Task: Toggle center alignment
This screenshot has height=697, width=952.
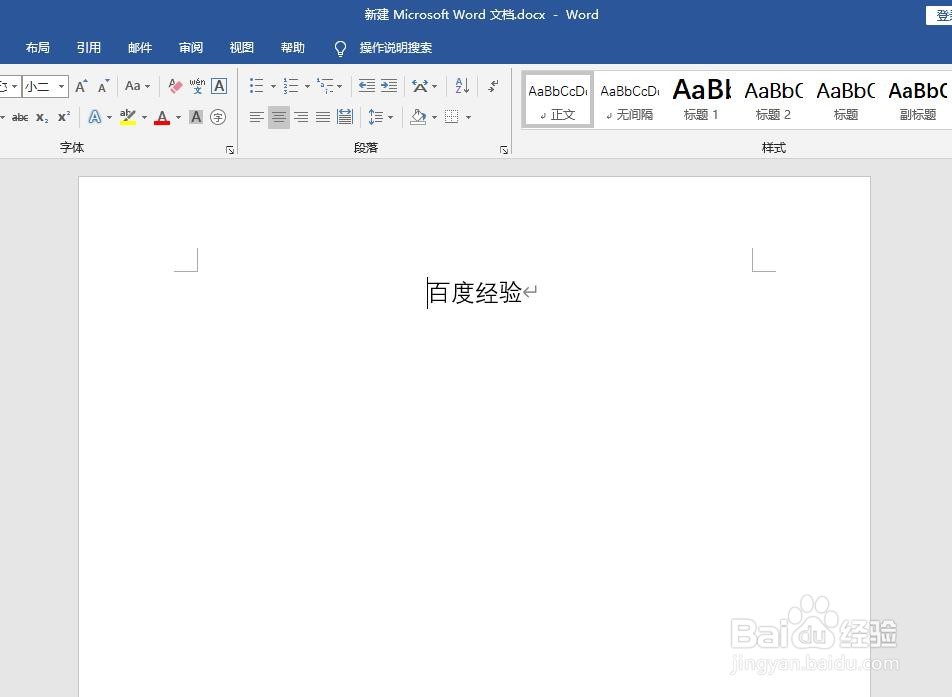Action: (279, 117)
